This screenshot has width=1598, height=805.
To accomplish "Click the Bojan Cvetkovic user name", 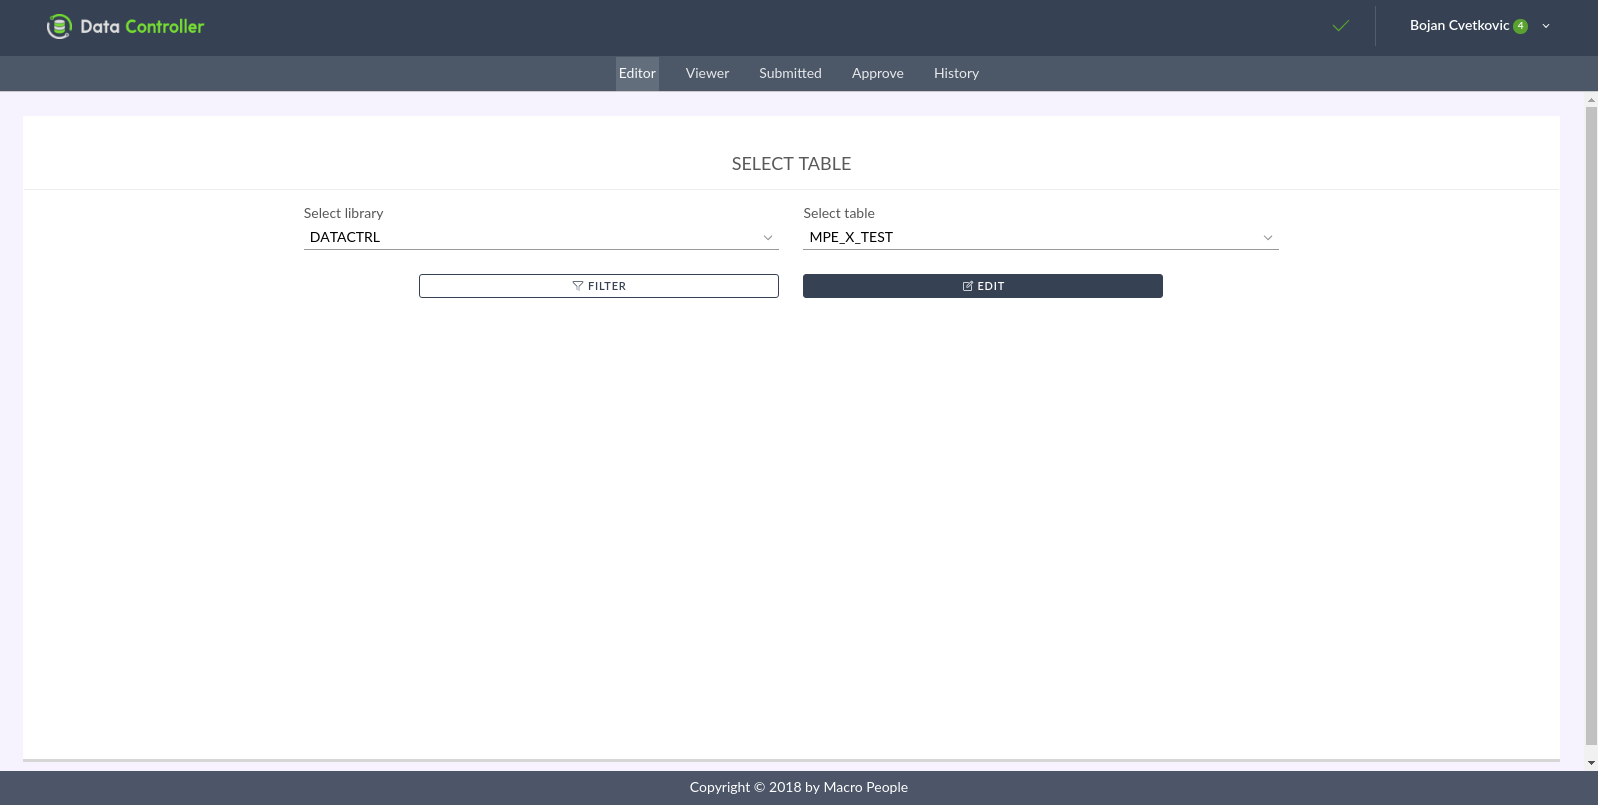I will click(1459, 25).
